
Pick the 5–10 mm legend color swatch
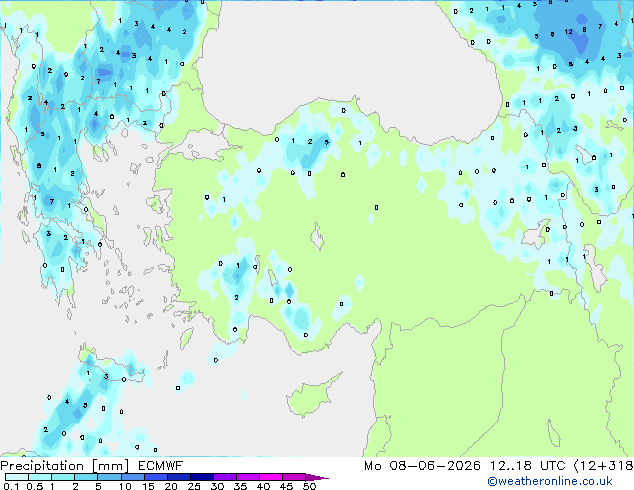coord(110,477)
